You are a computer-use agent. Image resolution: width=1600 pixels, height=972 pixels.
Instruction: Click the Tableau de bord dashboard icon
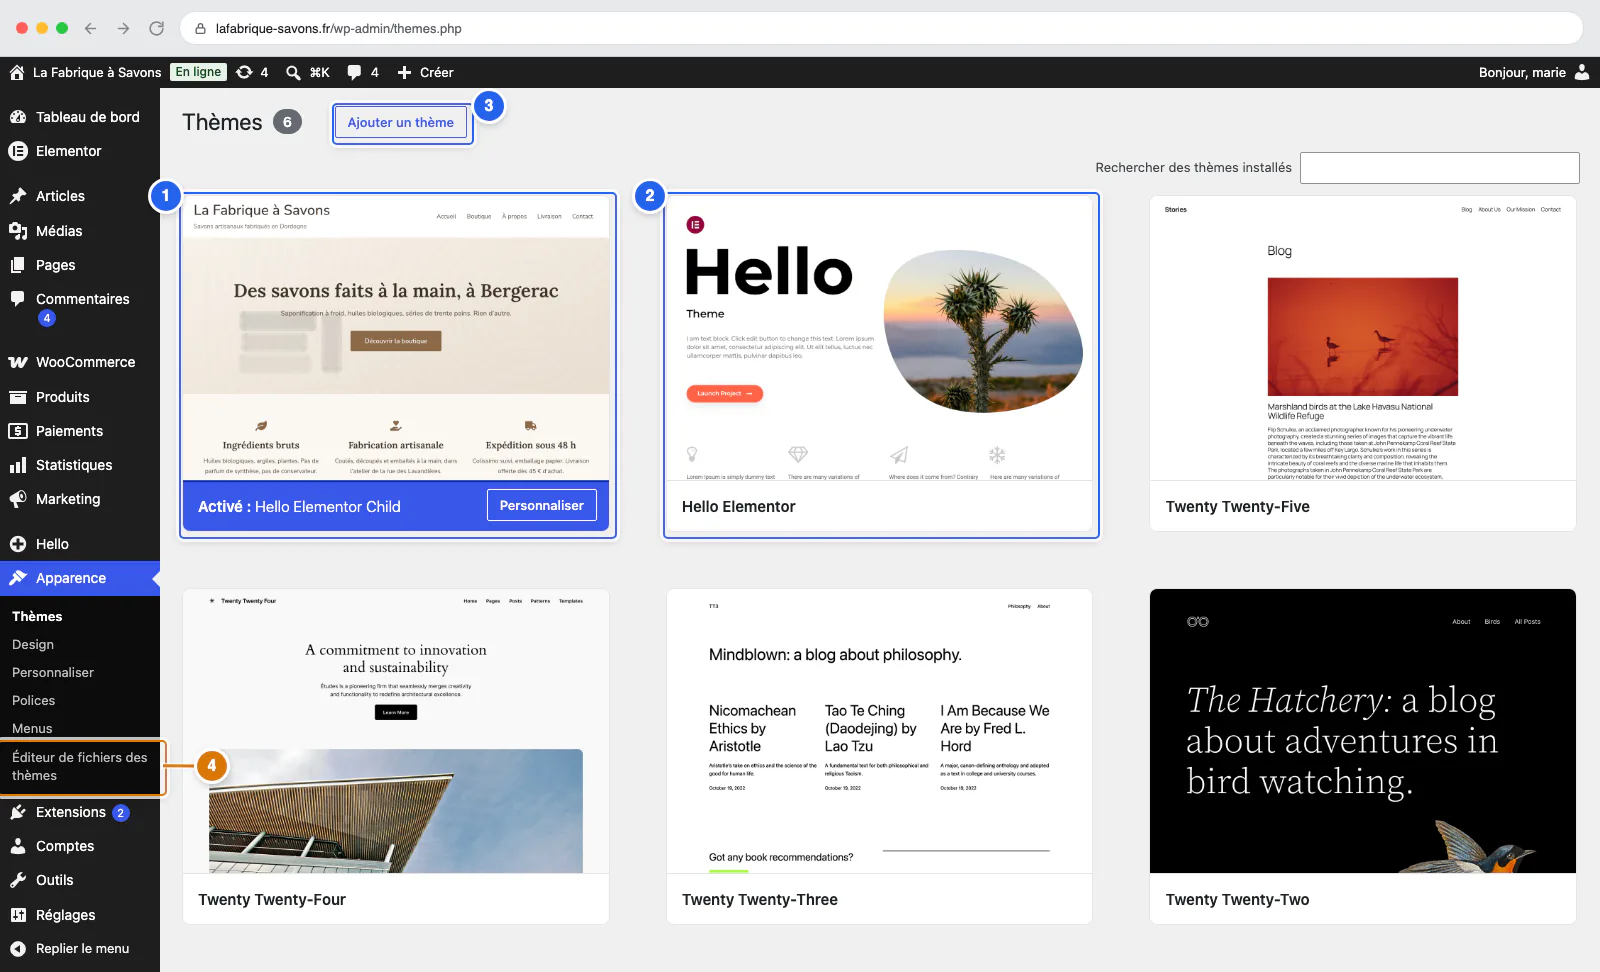pyautogui.click(x=18, y=117)
